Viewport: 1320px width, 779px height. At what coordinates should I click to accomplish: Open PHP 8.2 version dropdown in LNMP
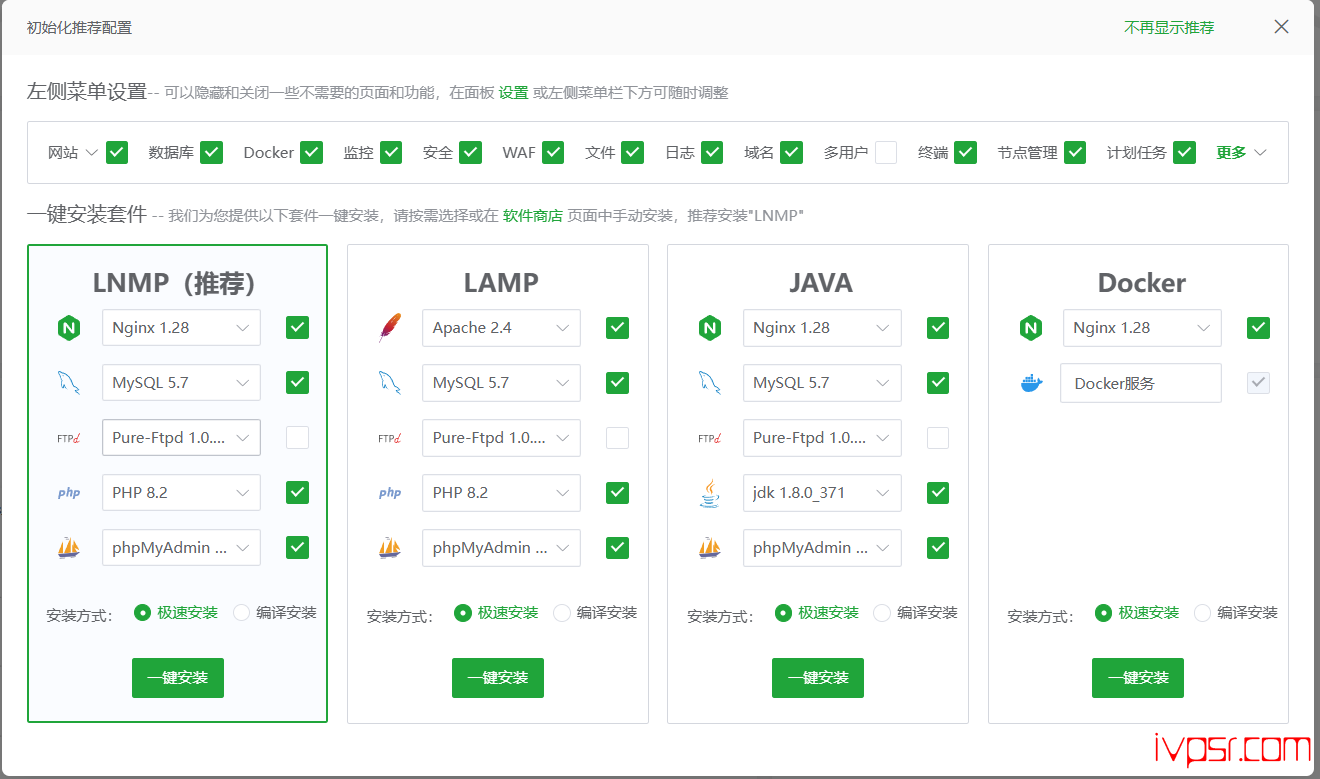[181, 493]
